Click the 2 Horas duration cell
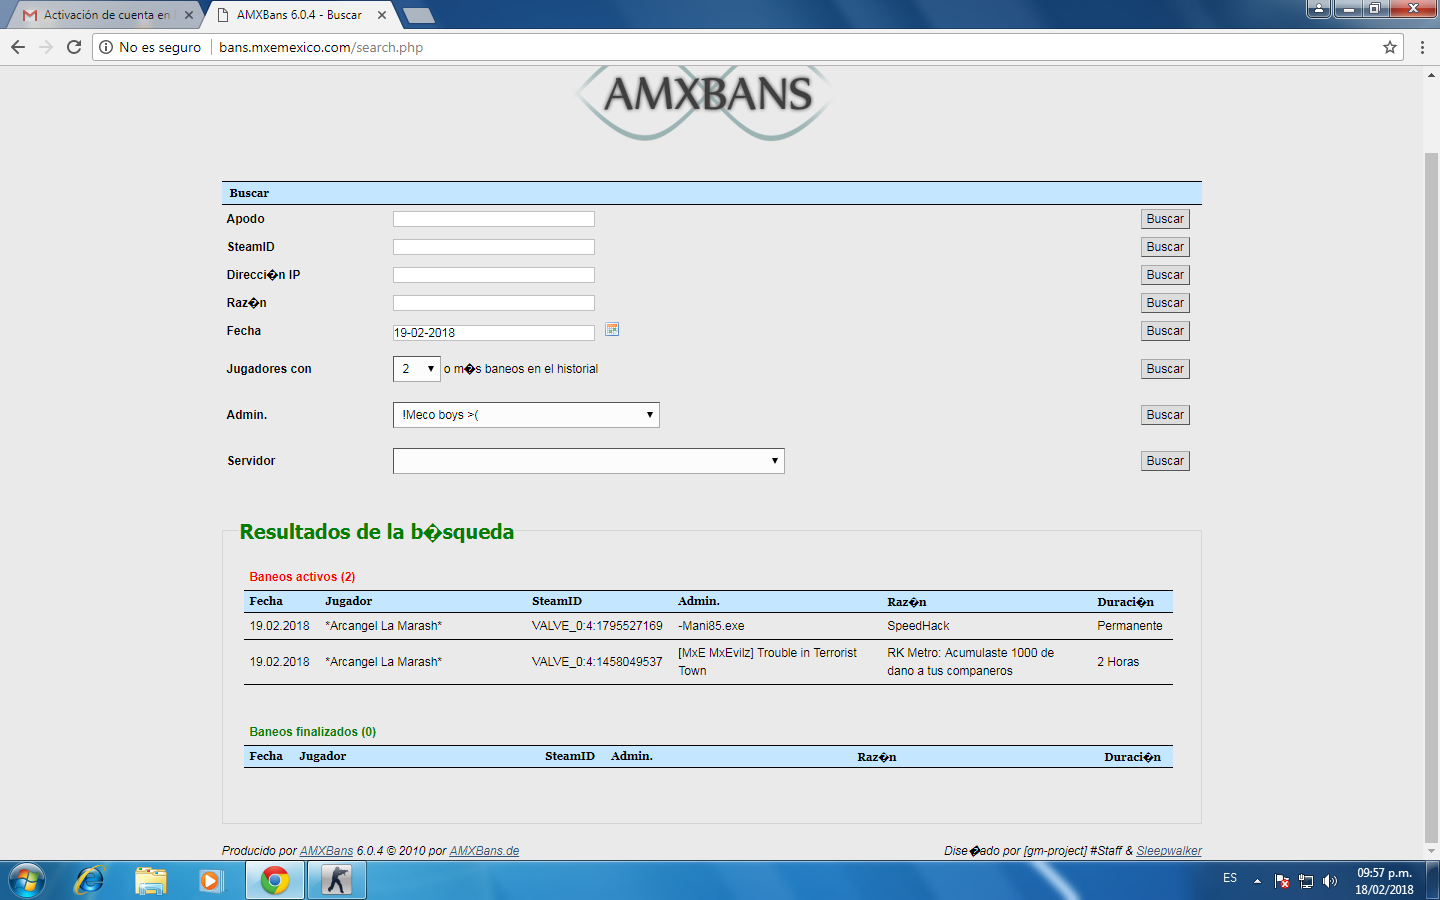The width and height of the screenshot is (1440, 900). (1118, 662)
